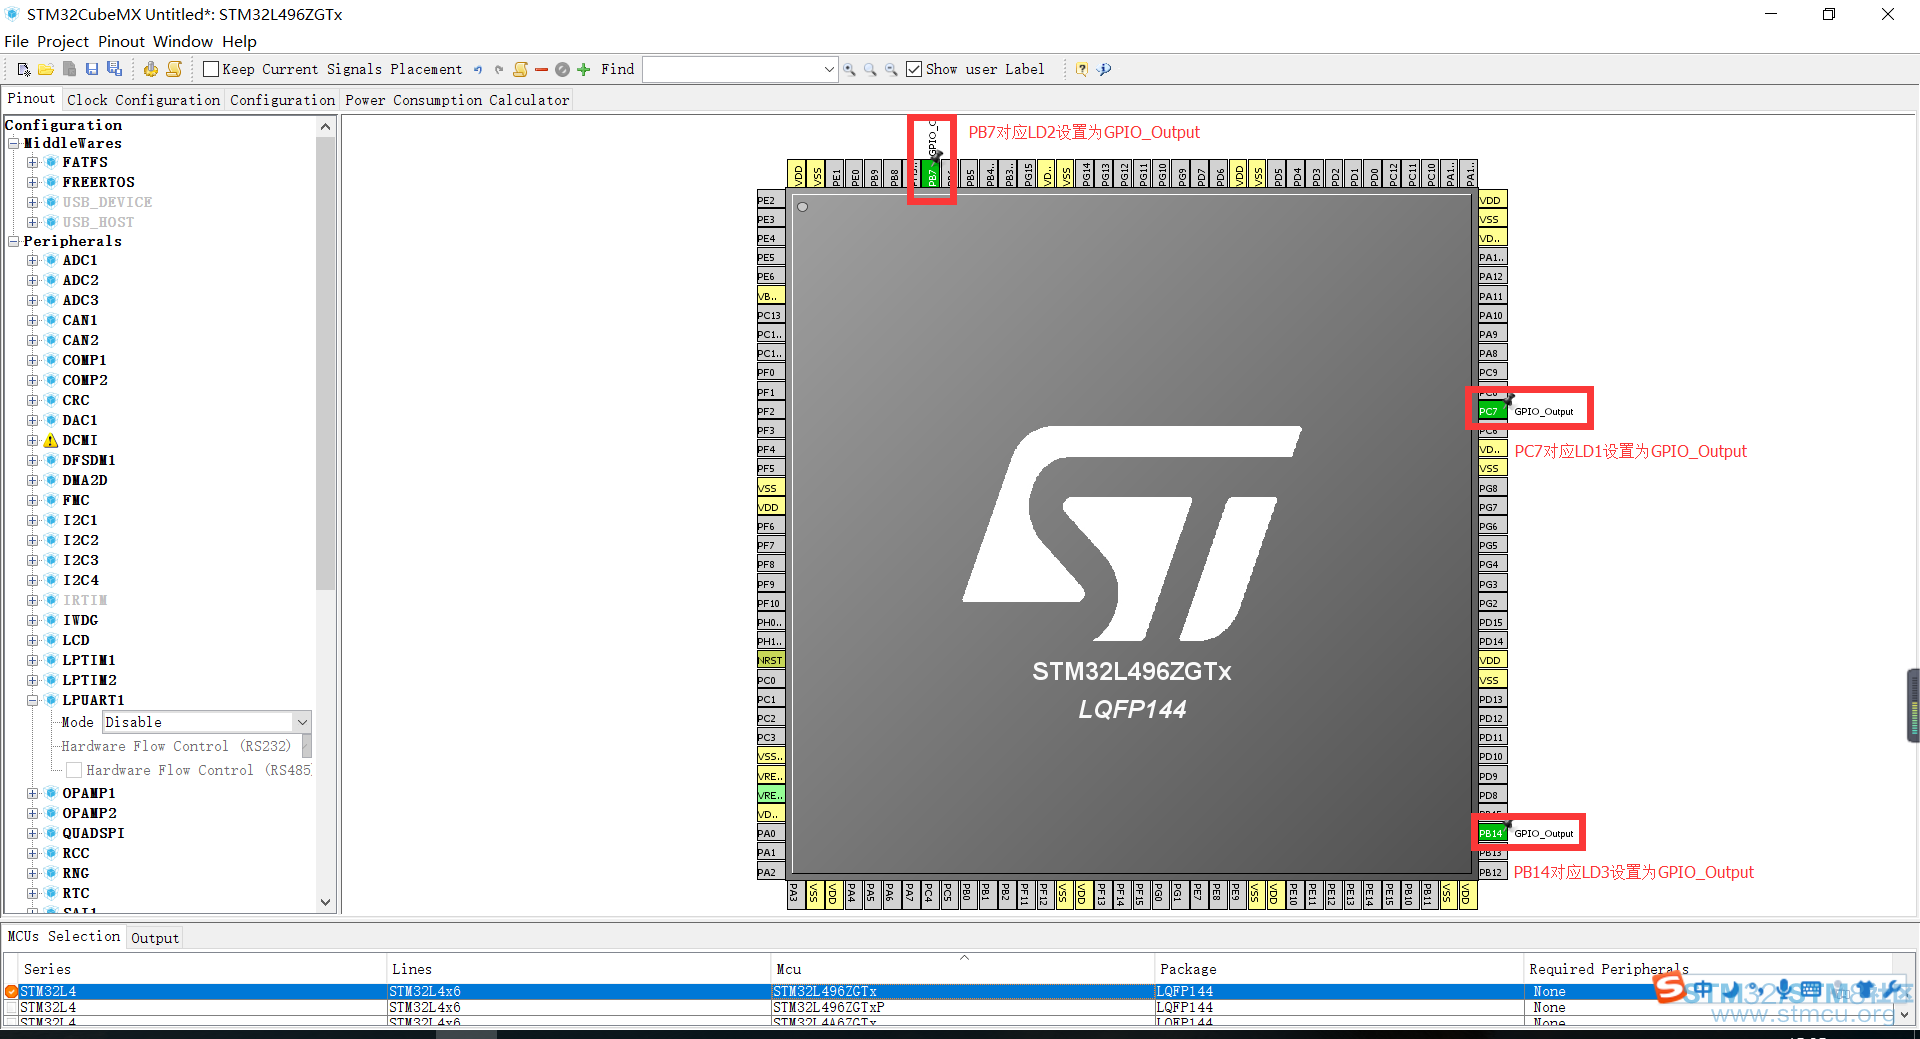Click the Generate Code icon

[x=151, y=69]
